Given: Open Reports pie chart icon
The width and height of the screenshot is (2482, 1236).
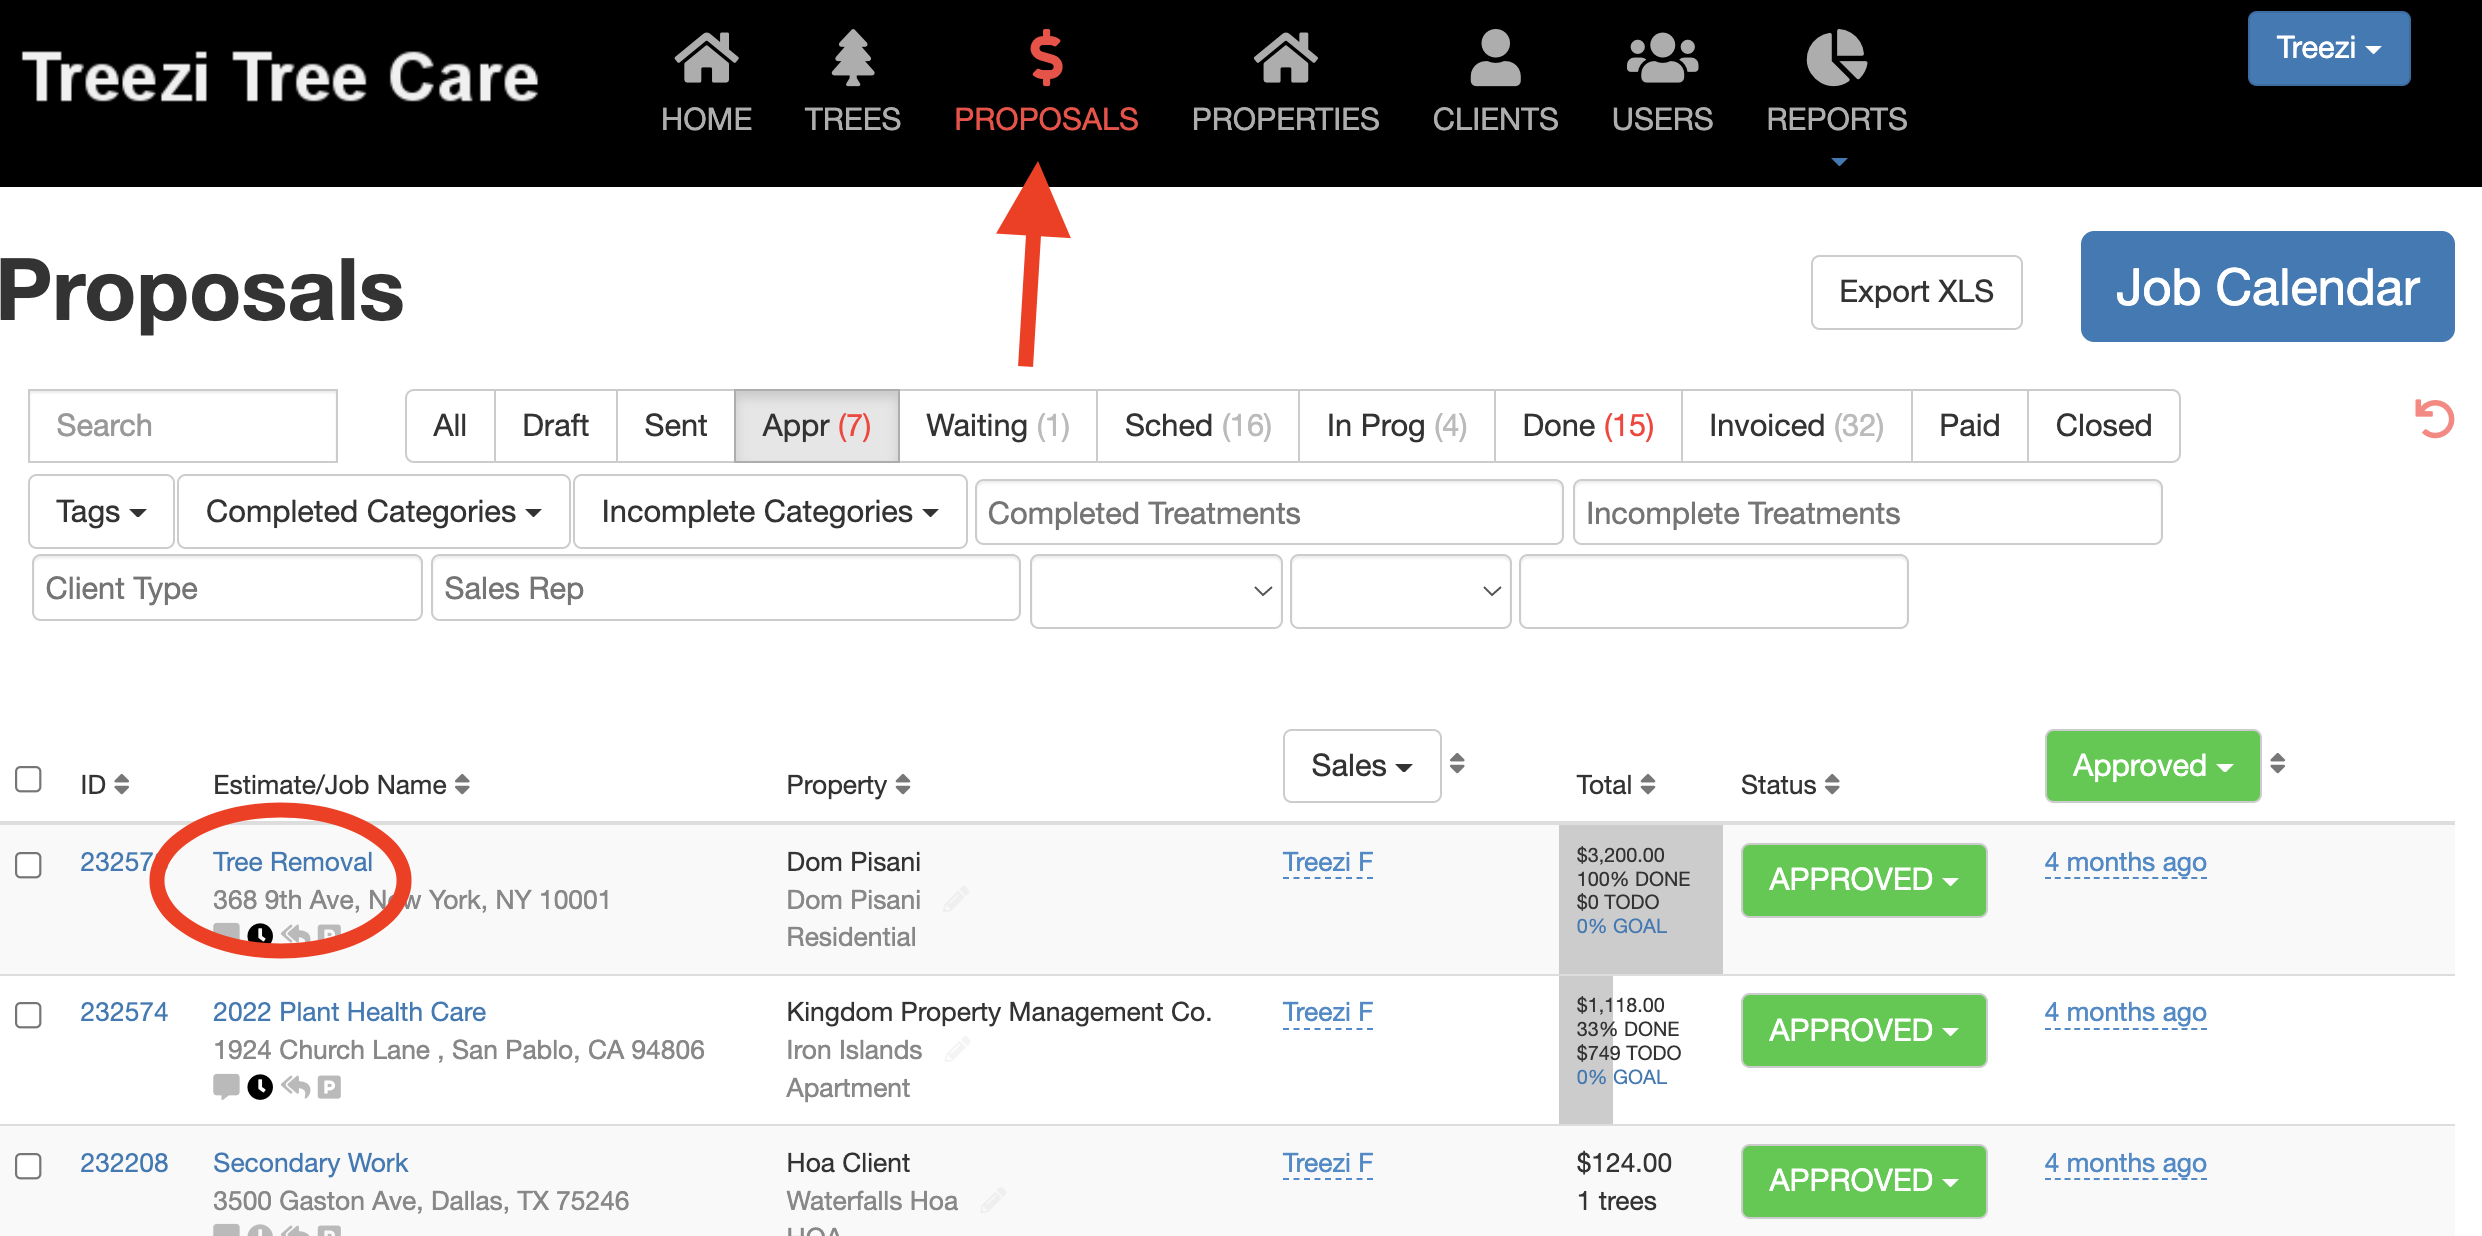Looking at the screenshot, I should pyautogui.click(x=1836, y=58).
